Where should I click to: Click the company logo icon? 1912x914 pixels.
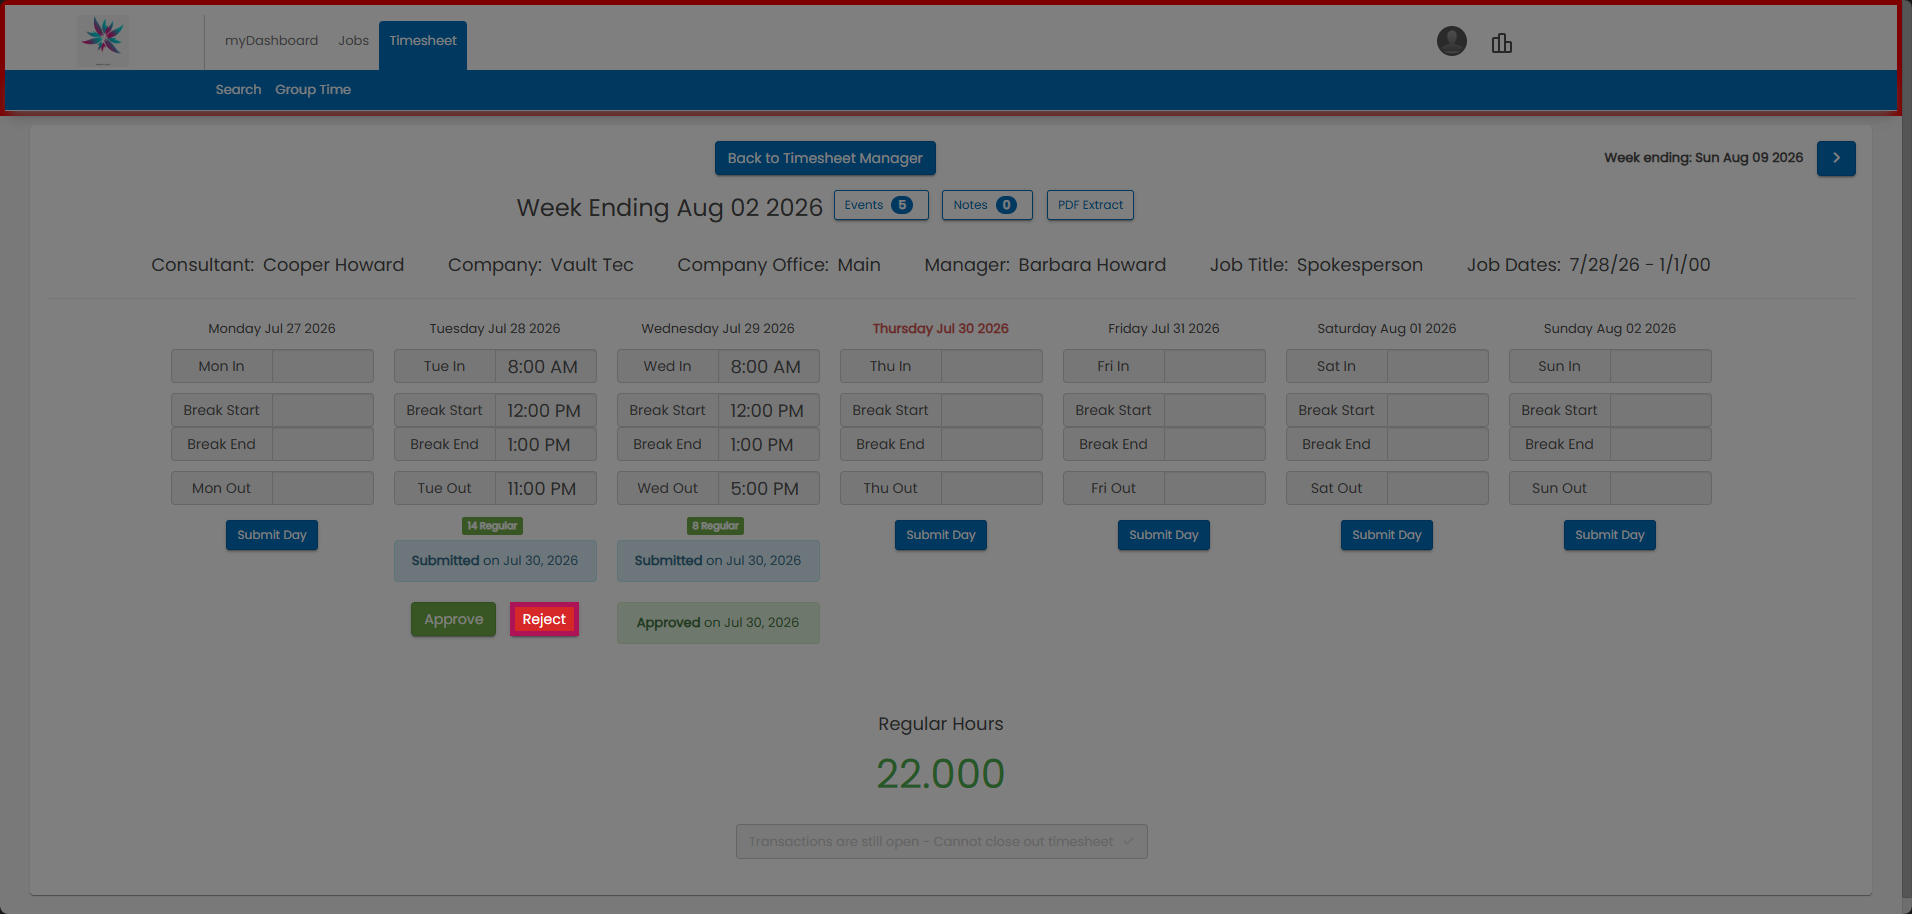pos(103,40)
